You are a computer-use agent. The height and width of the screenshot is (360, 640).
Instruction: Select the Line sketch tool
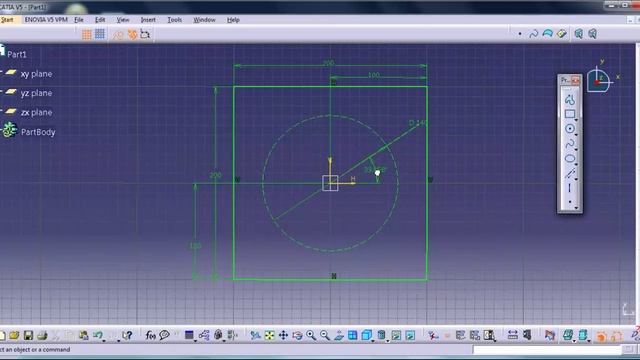570,173
